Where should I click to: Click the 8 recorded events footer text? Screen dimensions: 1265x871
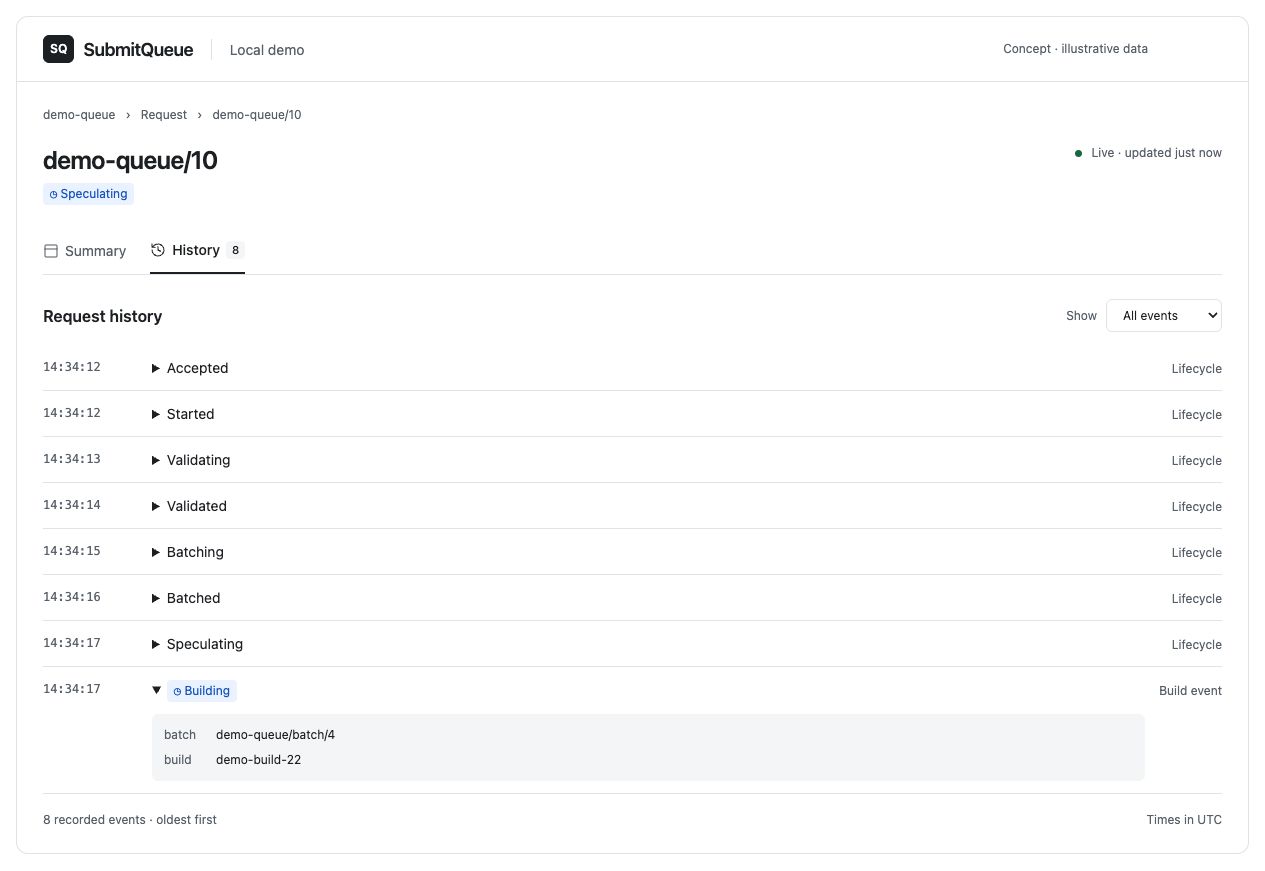129,820
